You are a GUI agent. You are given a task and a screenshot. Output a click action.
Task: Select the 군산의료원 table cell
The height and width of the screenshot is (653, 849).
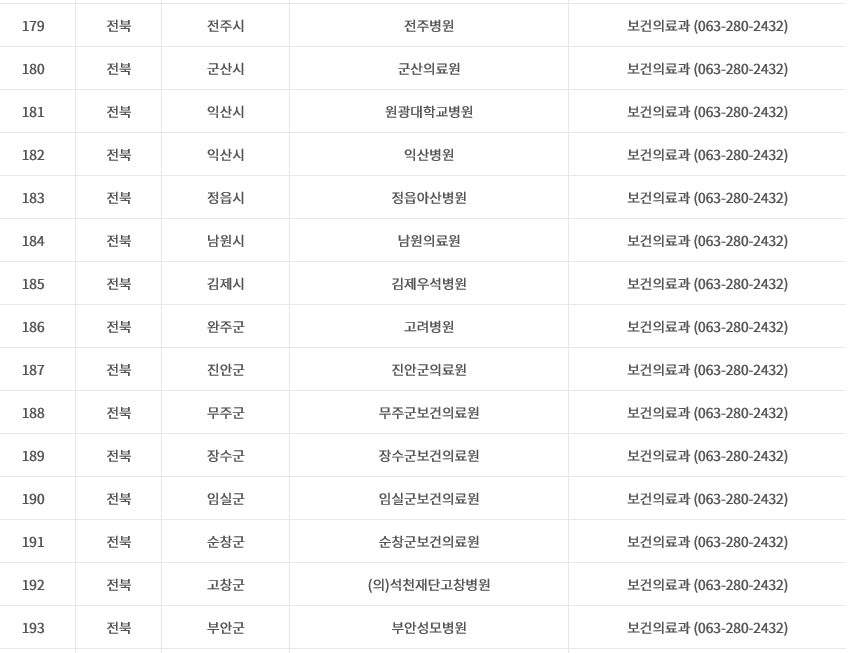pos(429,69)
